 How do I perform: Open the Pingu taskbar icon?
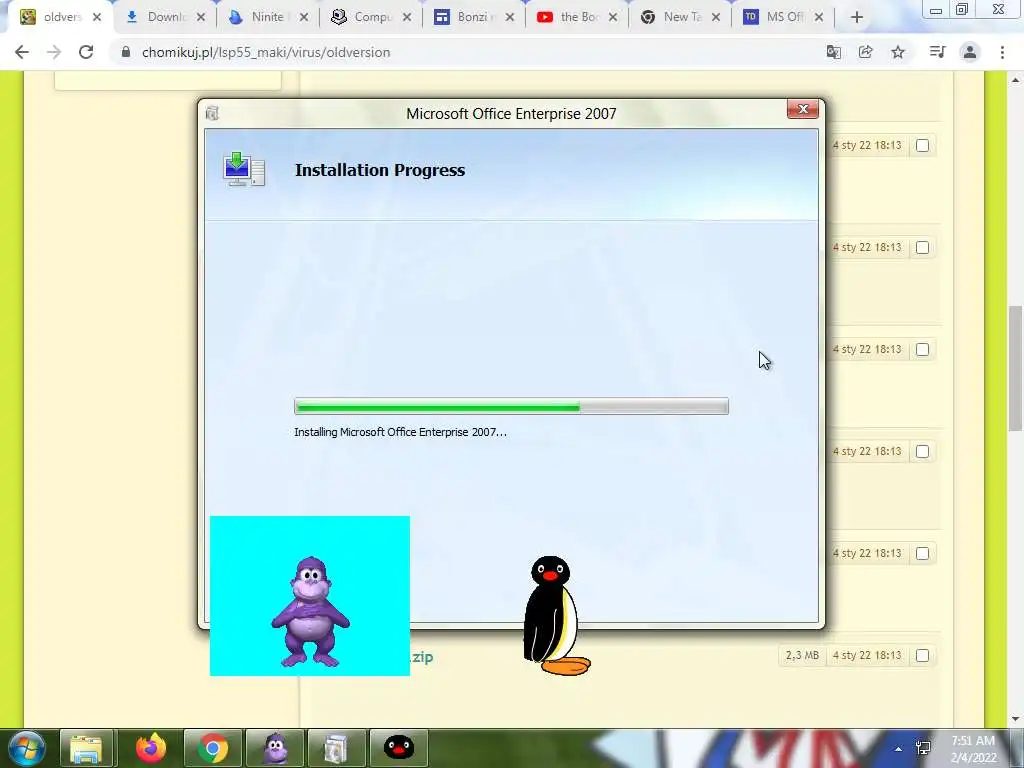tap(398, 748)
